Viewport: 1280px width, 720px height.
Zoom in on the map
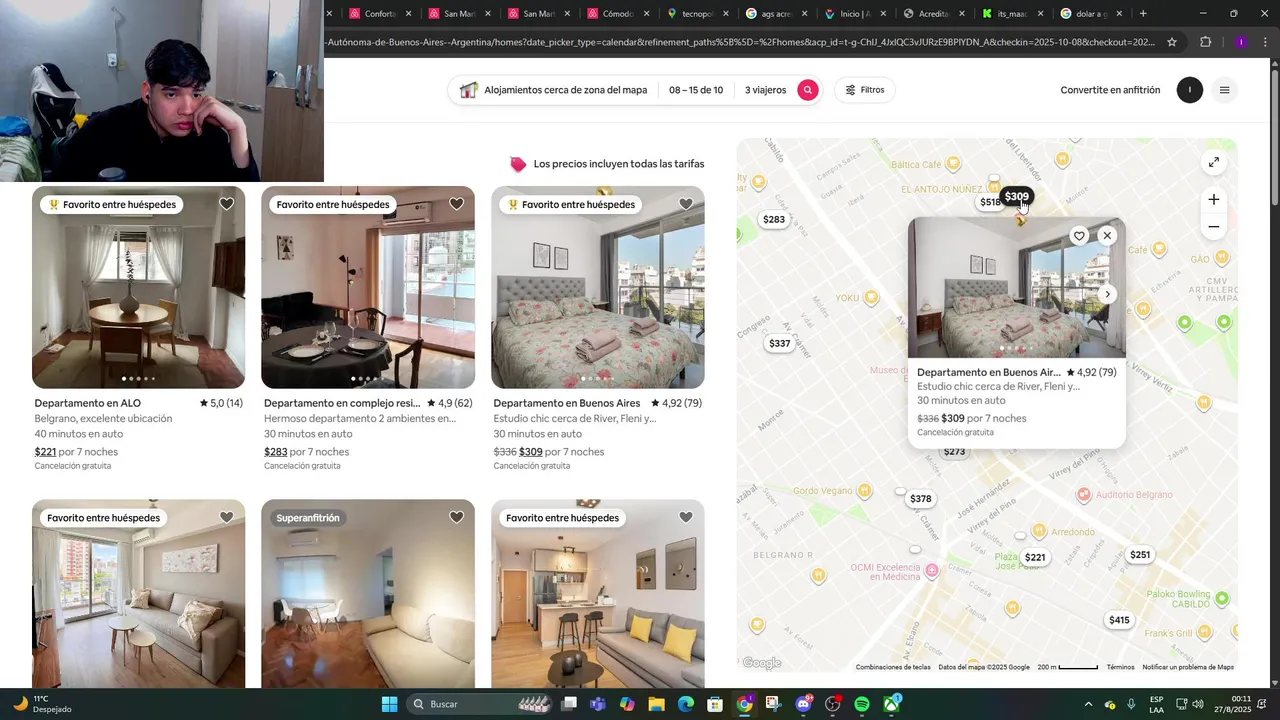pos(1213,200)
